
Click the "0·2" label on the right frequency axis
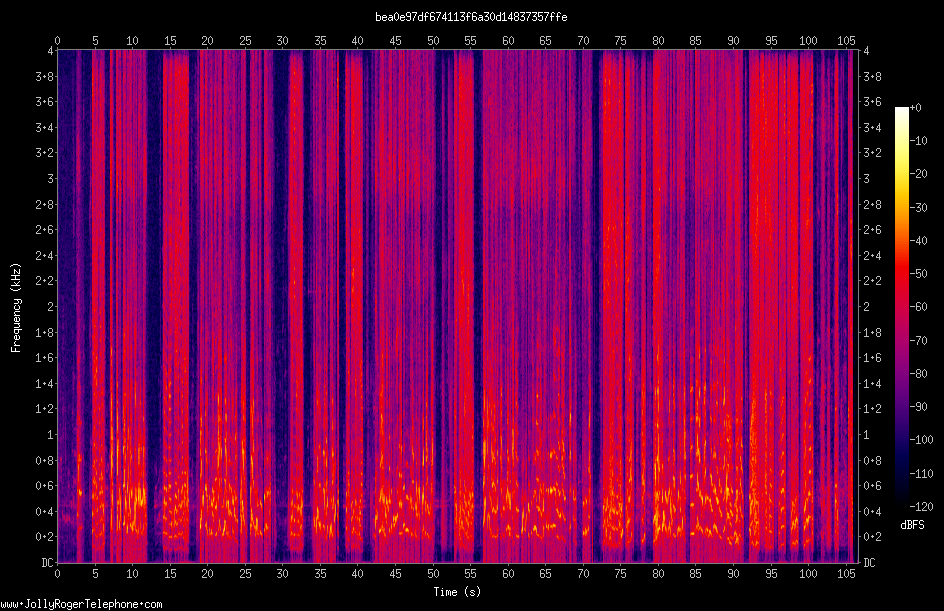872,537
